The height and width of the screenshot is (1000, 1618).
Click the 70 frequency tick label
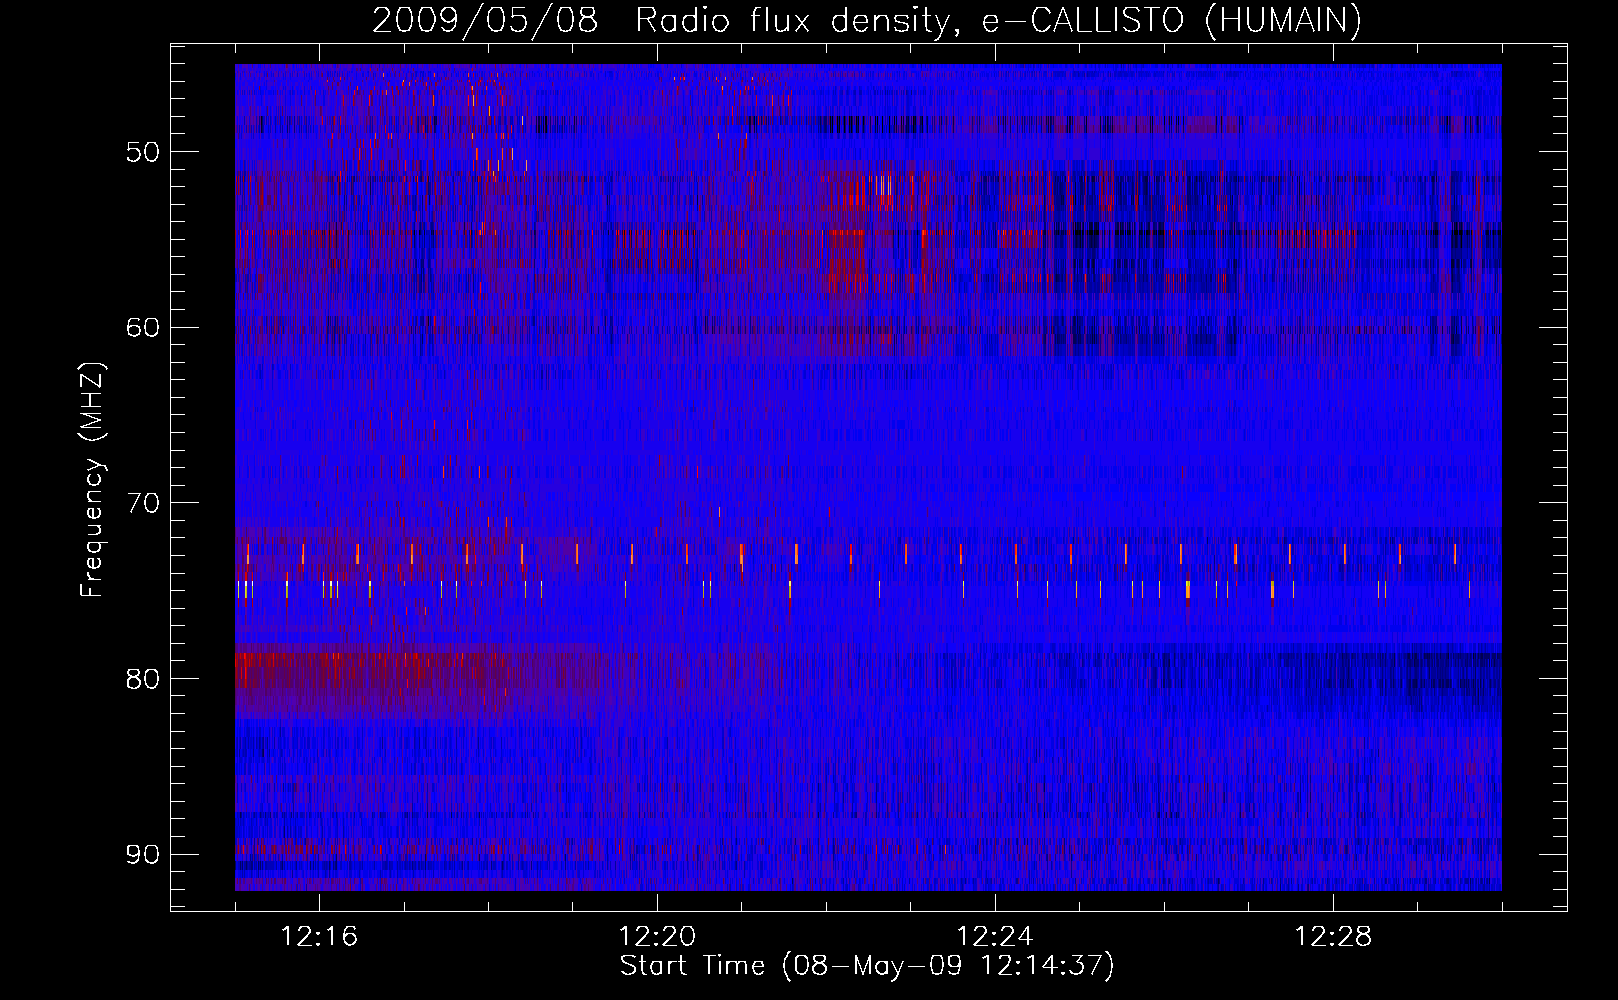coord(143,503)
